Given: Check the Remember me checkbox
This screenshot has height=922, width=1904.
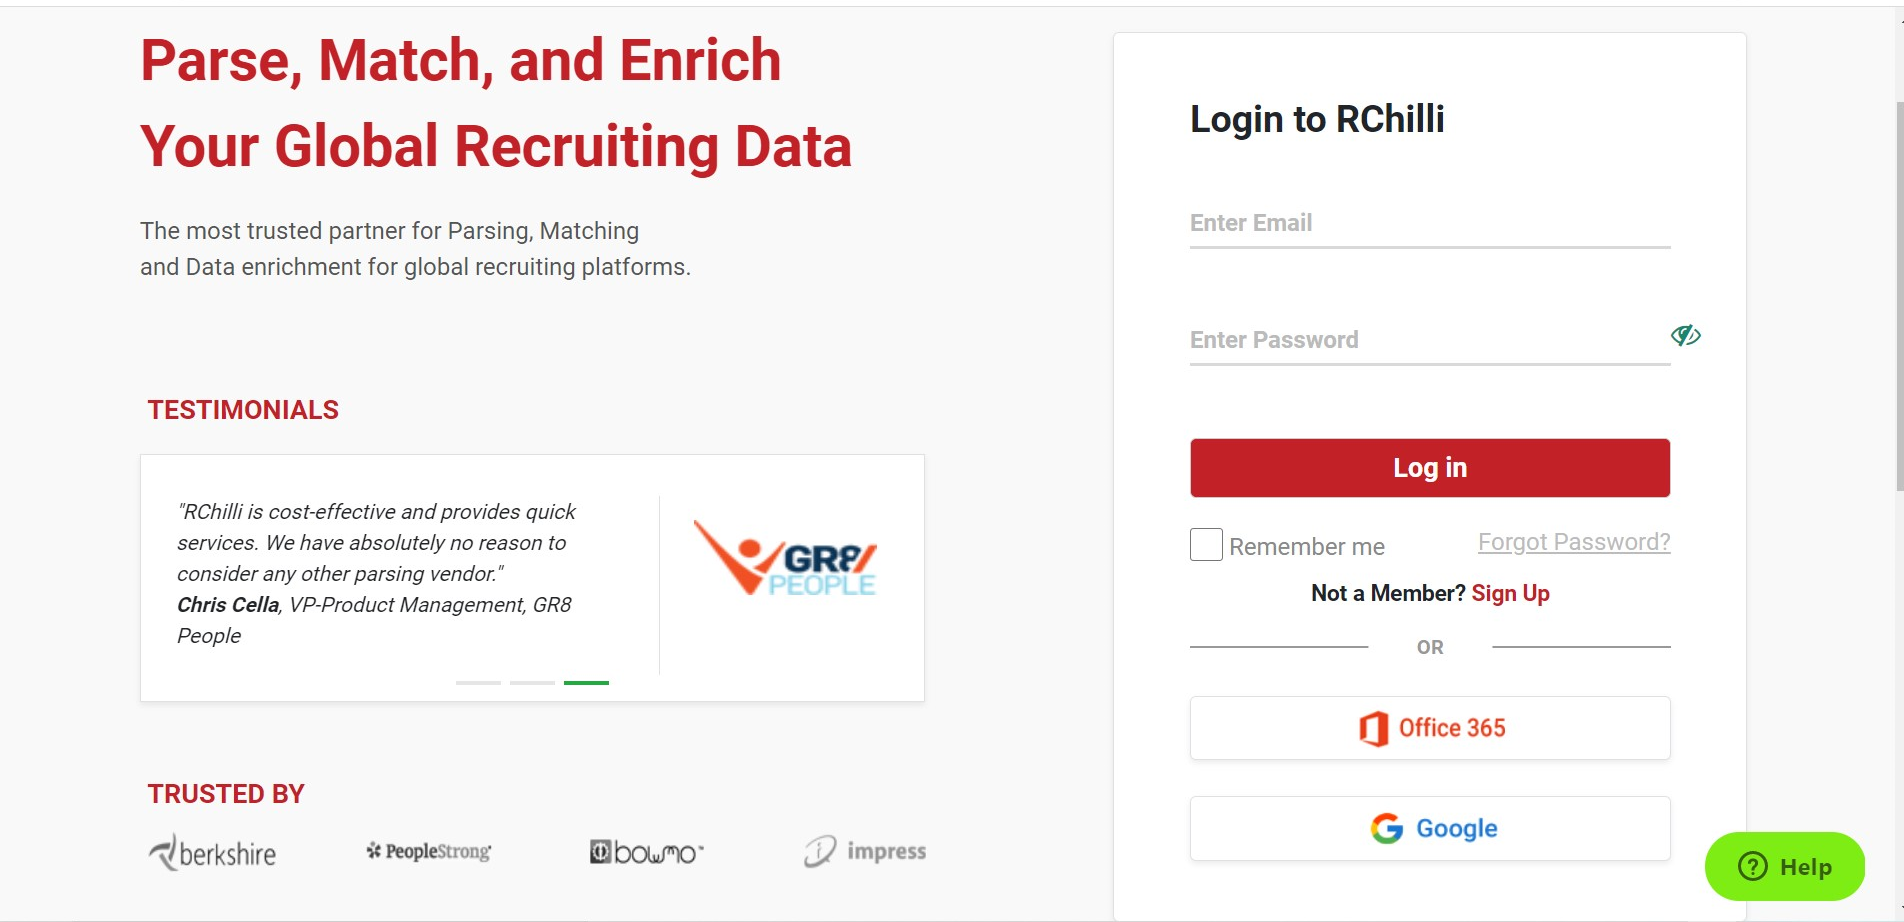Looking at the screenshot, I should pos(1206,544).
